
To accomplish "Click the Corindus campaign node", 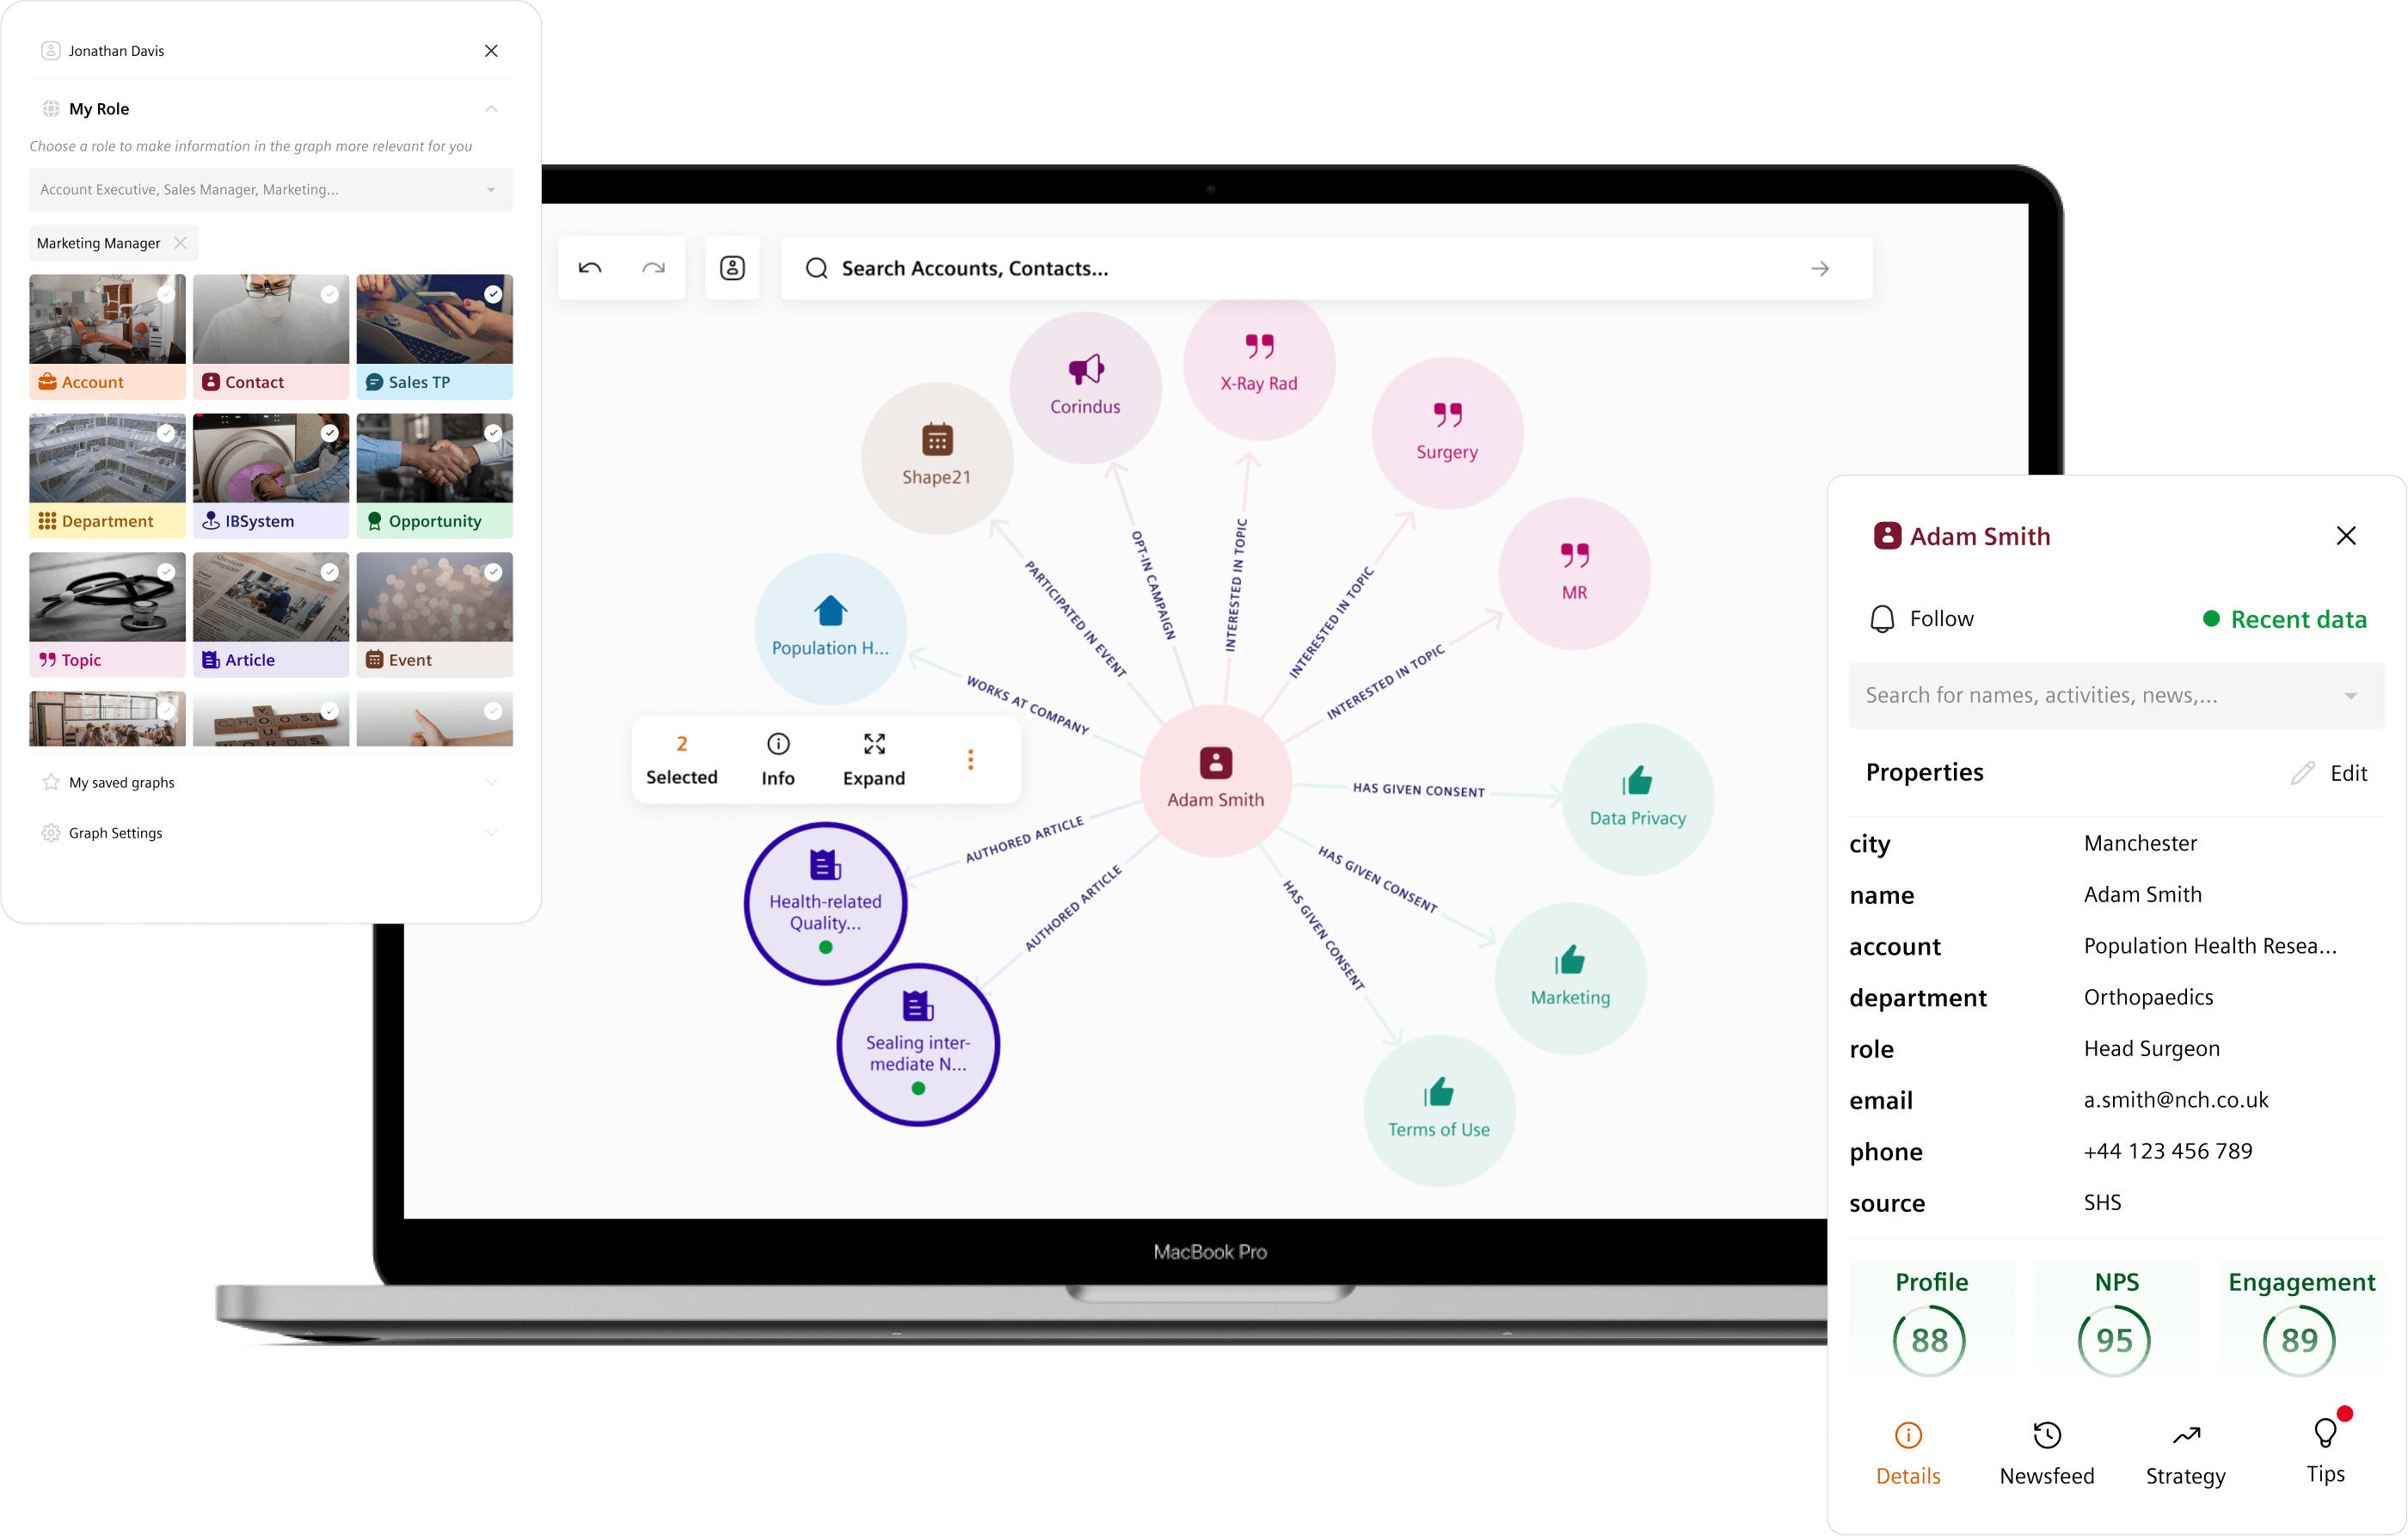I will (1085, 386).
